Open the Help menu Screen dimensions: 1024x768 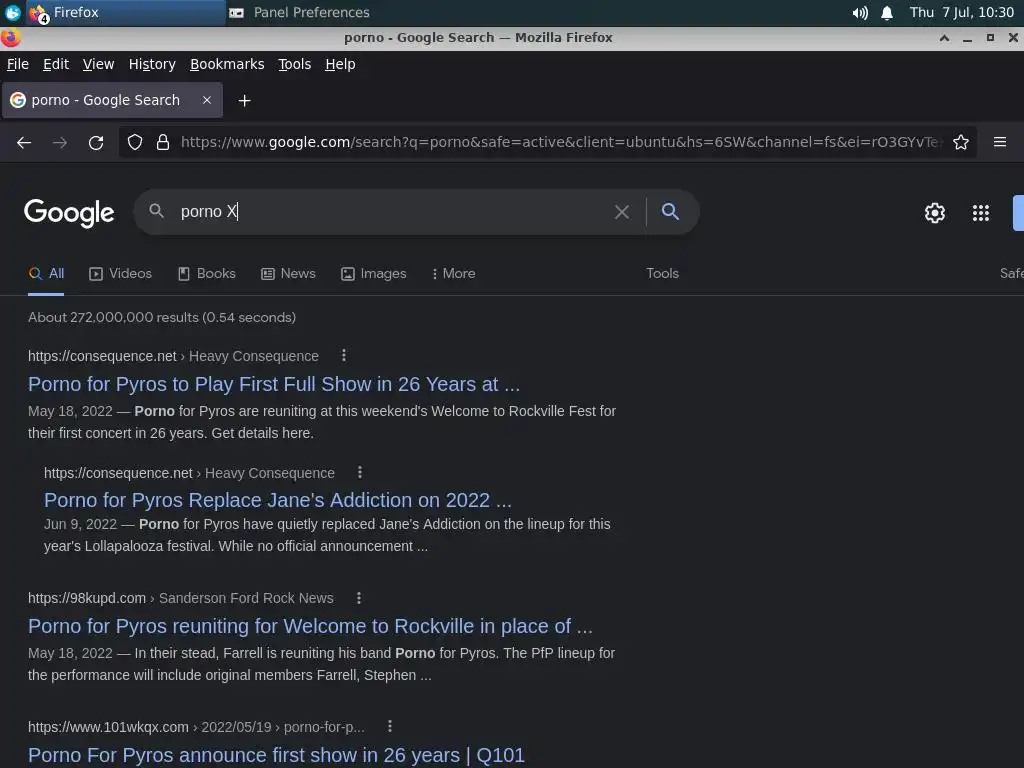pyautogui.click(x=340, y=64)
